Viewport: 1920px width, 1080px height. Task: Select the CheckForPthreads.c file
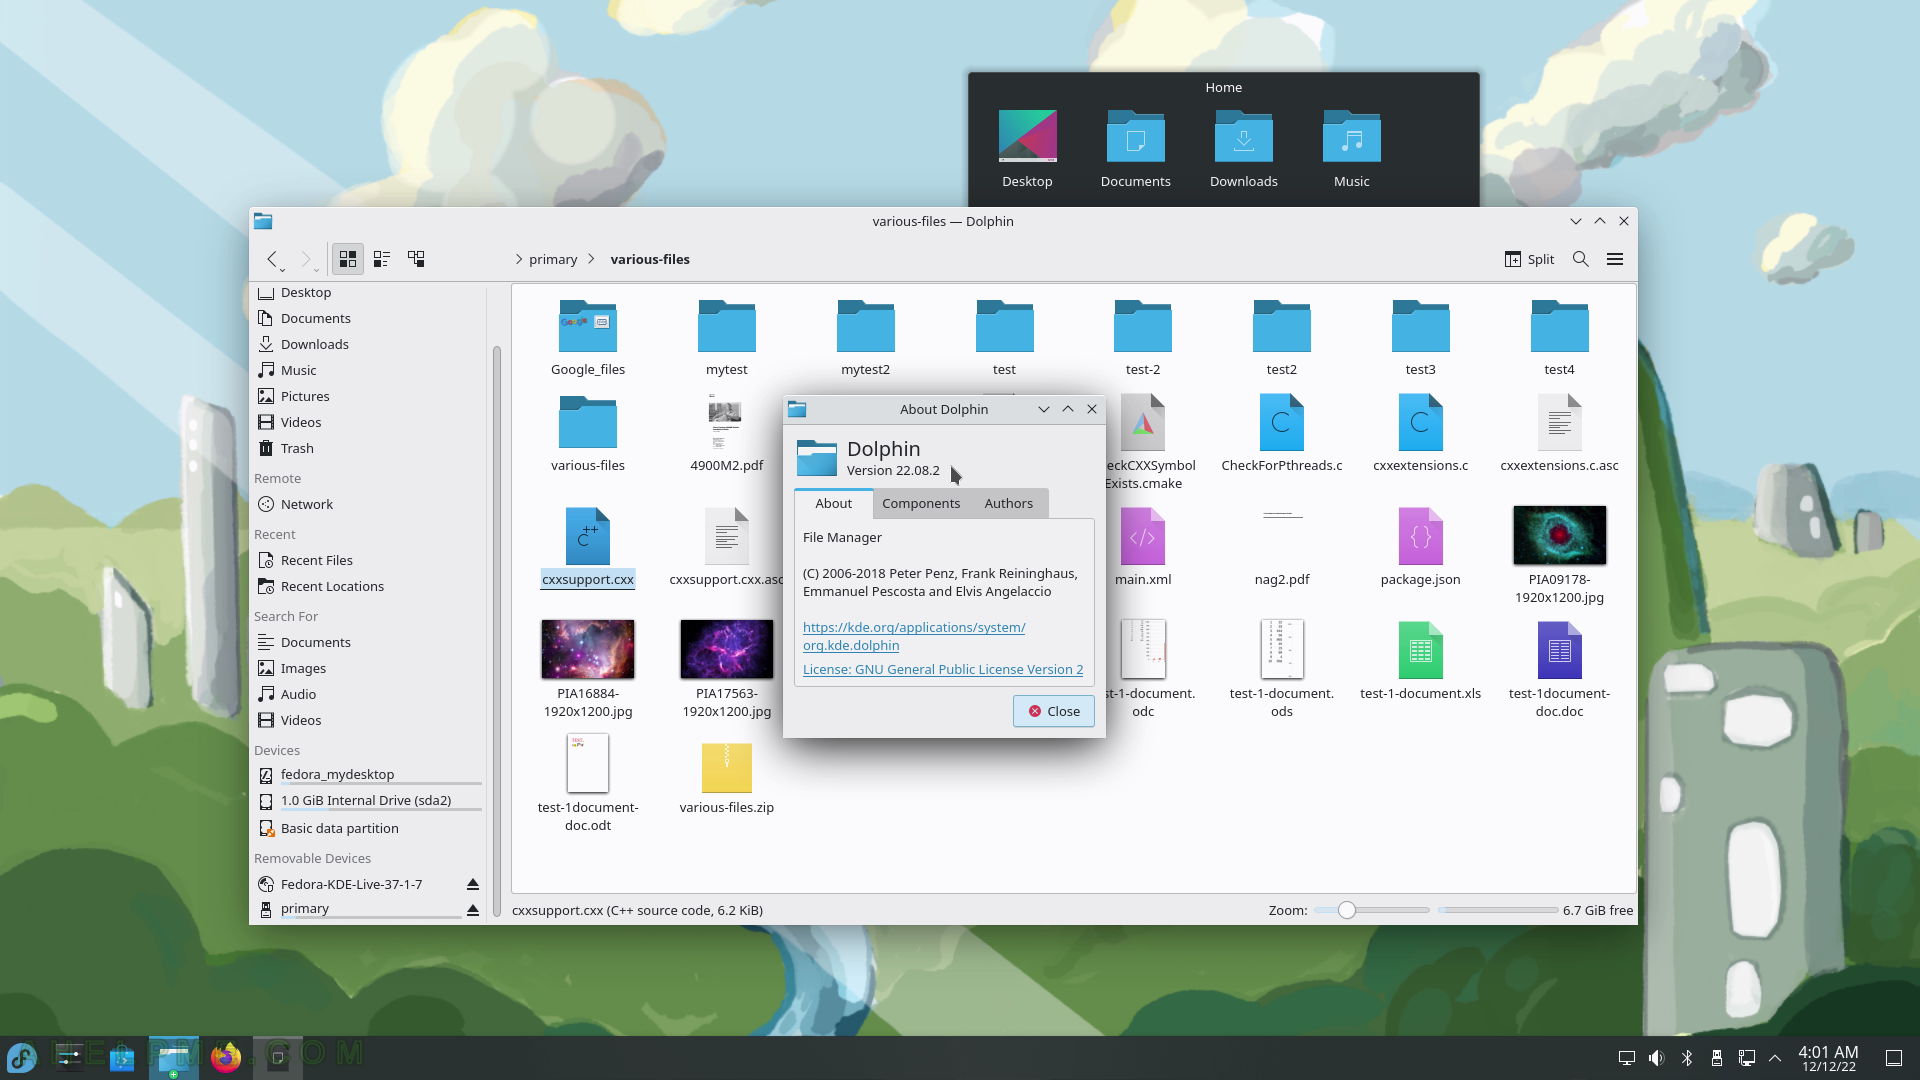coord(1281,433)
